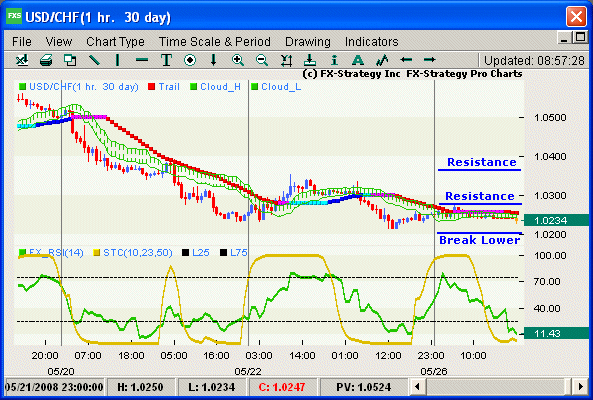This screenshot has height=400, width=593.
Task: Print the chart using the printer icon
Action: point(46,60)
